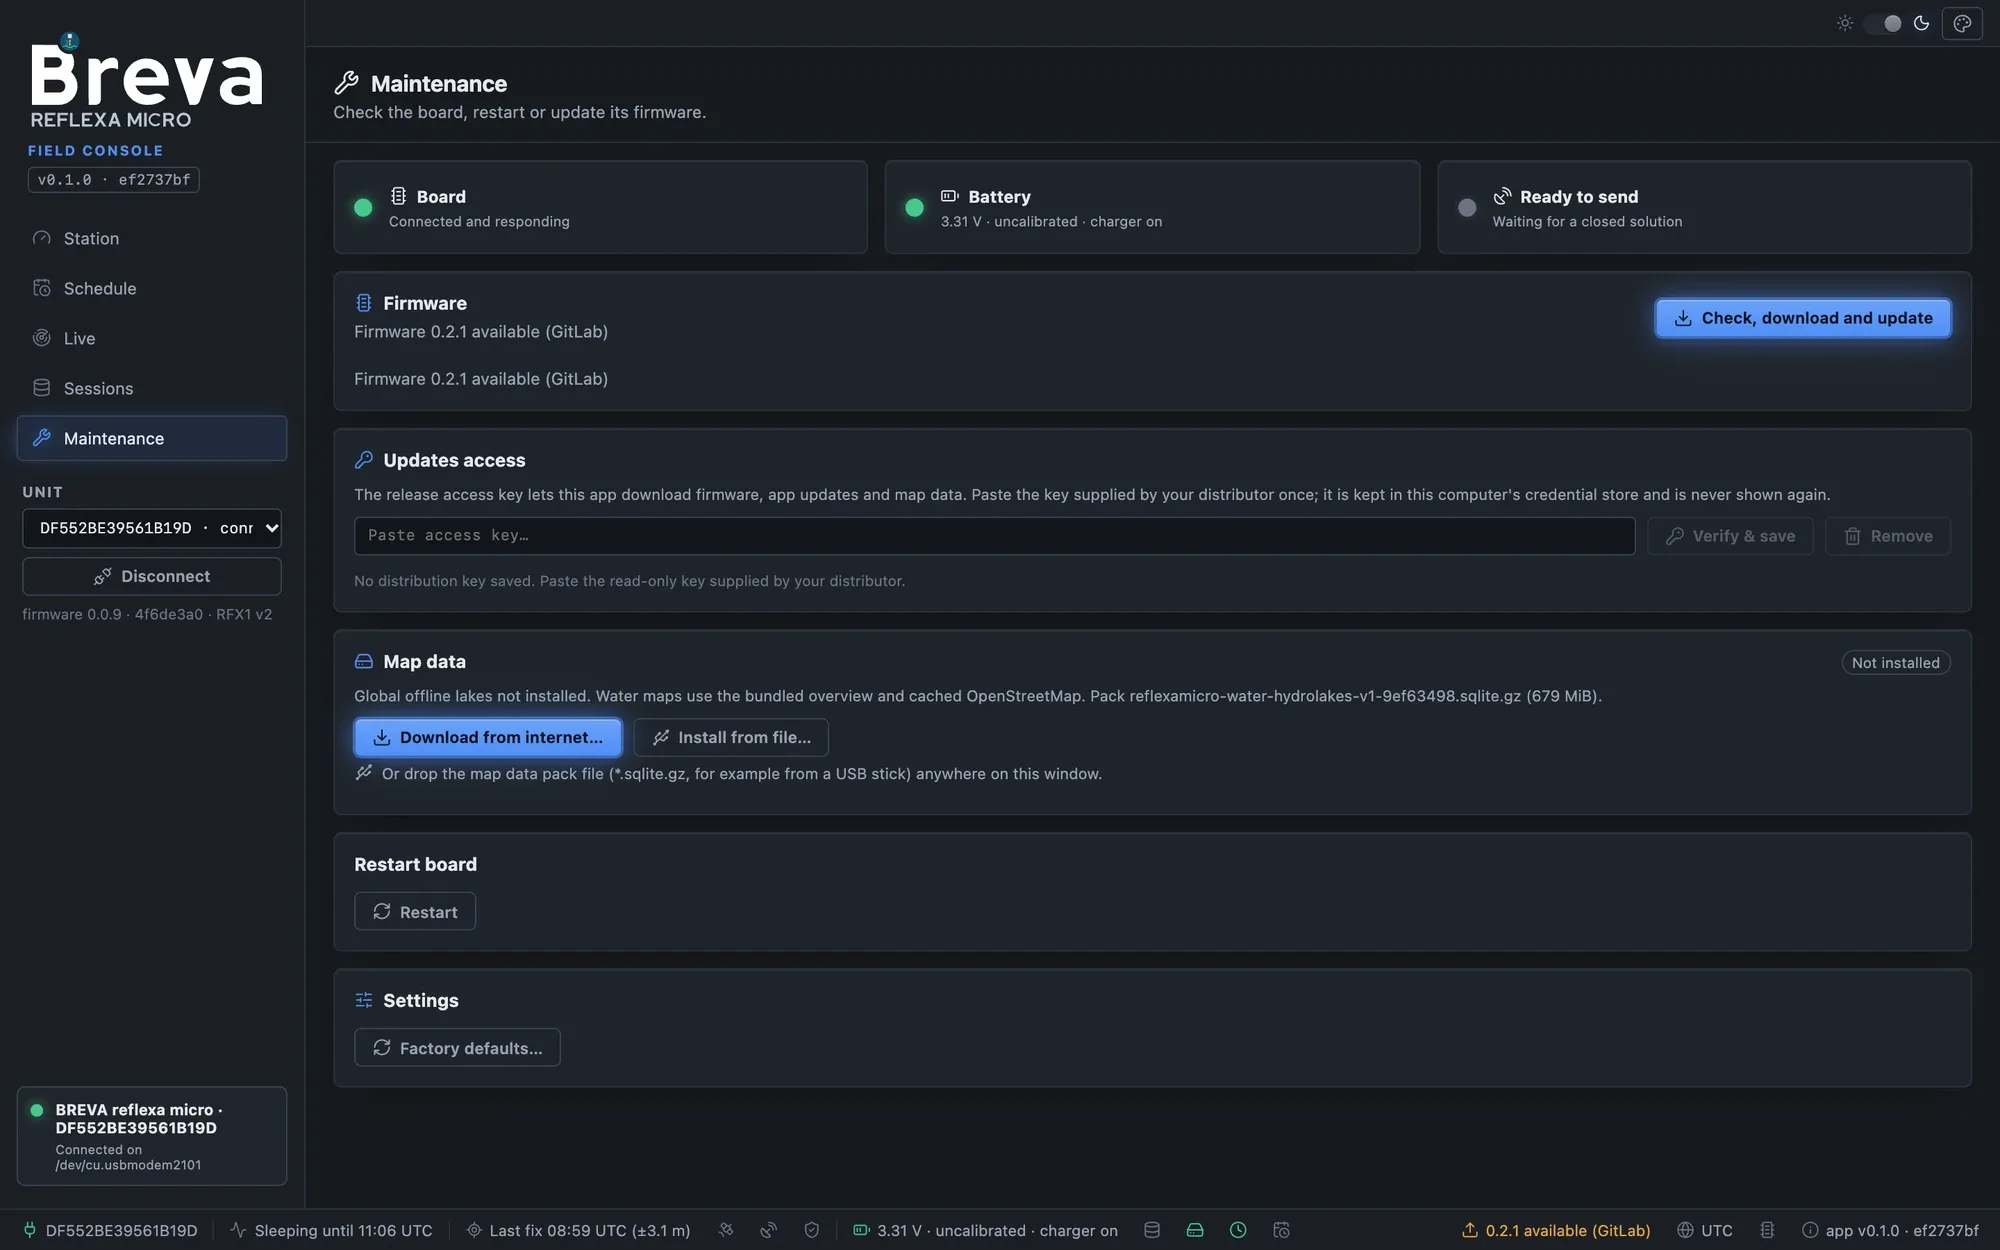The width and height of the screenshot is (2000, 1250).
Task: Click the satellite icon in status bar
Action: 726,1230
